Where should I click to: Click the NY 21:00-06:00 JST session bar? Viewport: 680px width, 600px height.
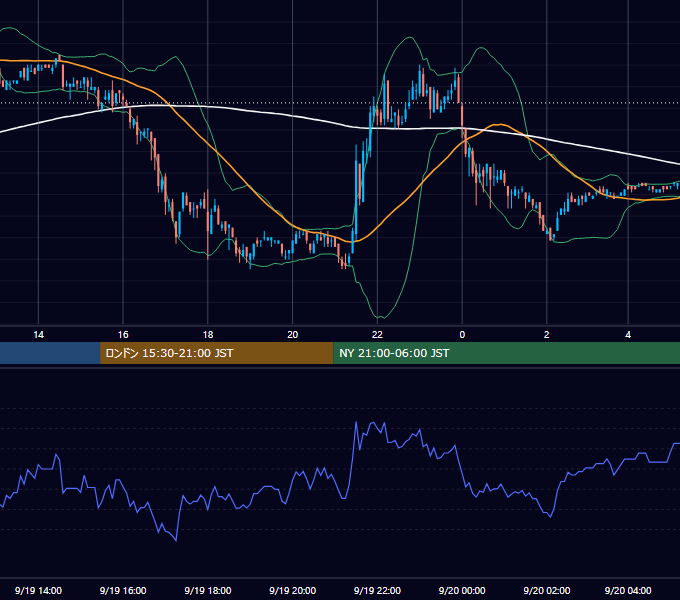(x=507, y=353)
